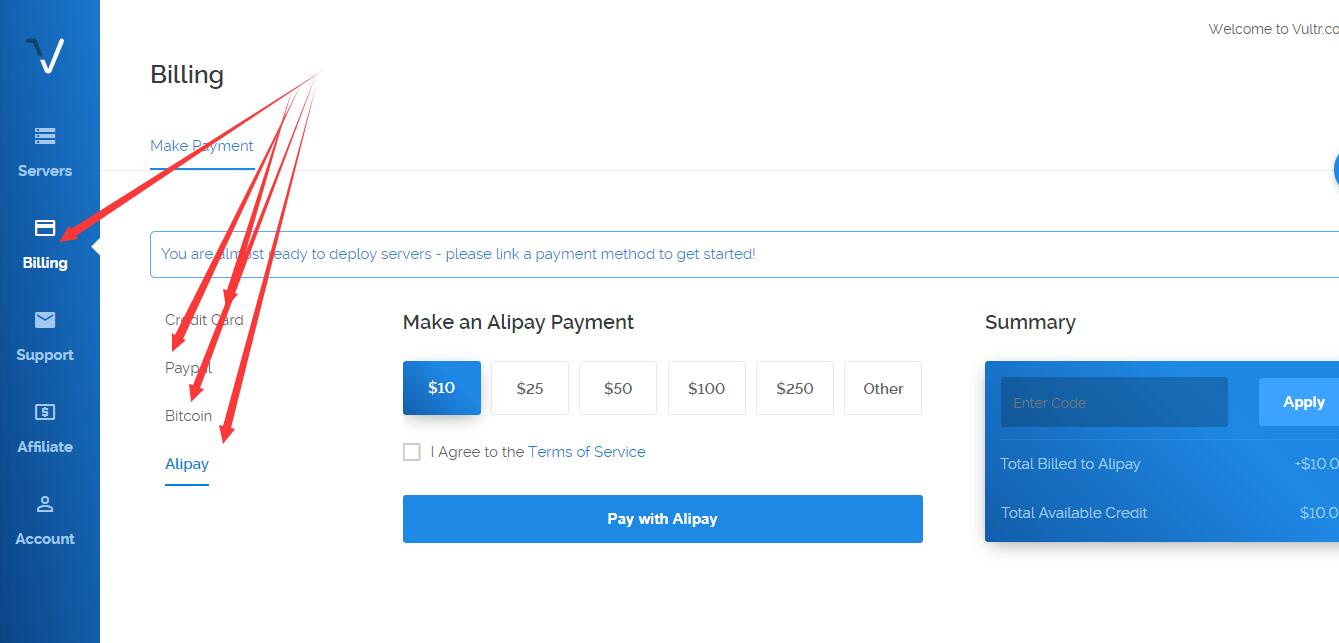Open the Account person icon
Image resolution: width=1339 pixels, height=643 pixels.
tap(45, 504)
